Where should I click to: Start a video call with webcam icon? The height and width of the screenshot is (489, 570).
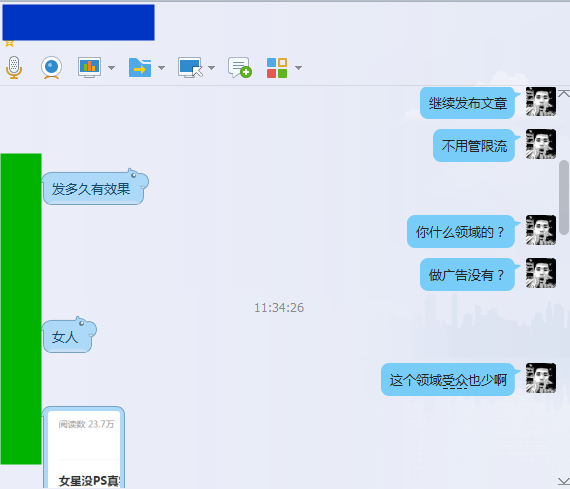(x=51, y=68)
